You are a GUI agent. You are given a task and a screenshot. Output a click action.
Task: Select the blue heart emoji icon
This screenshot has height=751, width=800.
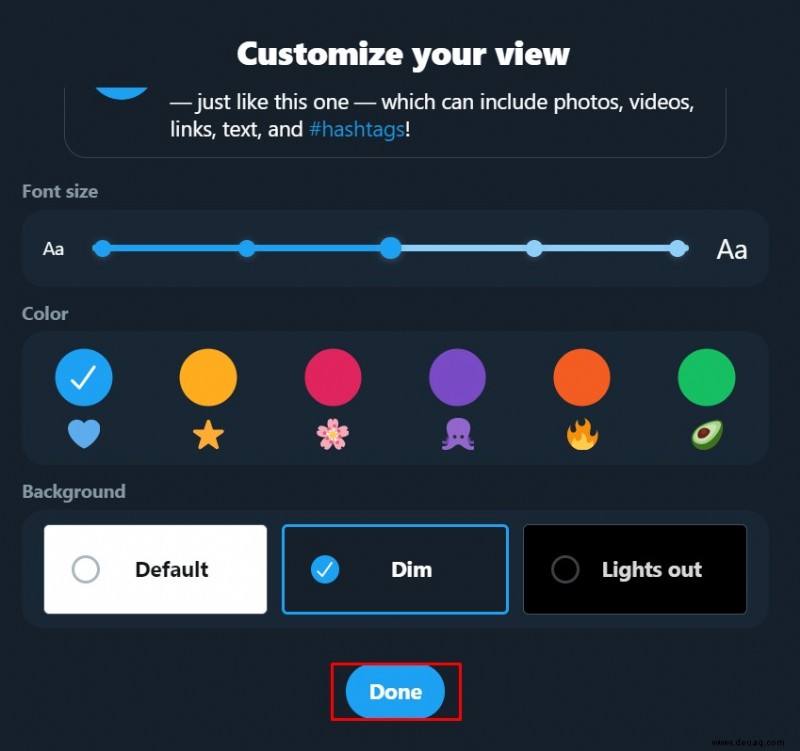pos(84,435)
